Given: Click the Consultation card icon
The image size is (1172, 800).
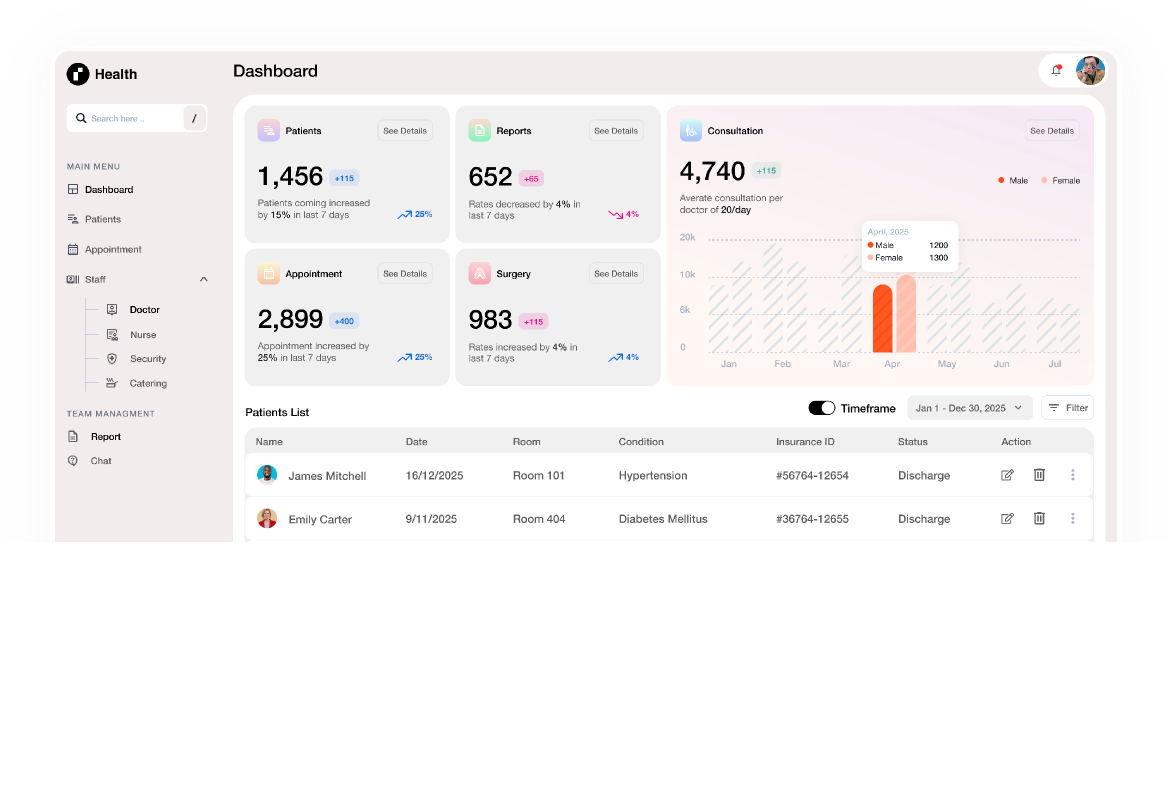Looking at the screenshot, I should [x=691, y=130].
